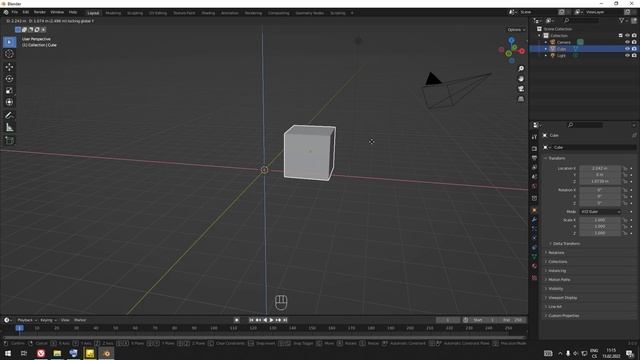Click the Location X value field
The image size is (640, 360).
(600, 168)
